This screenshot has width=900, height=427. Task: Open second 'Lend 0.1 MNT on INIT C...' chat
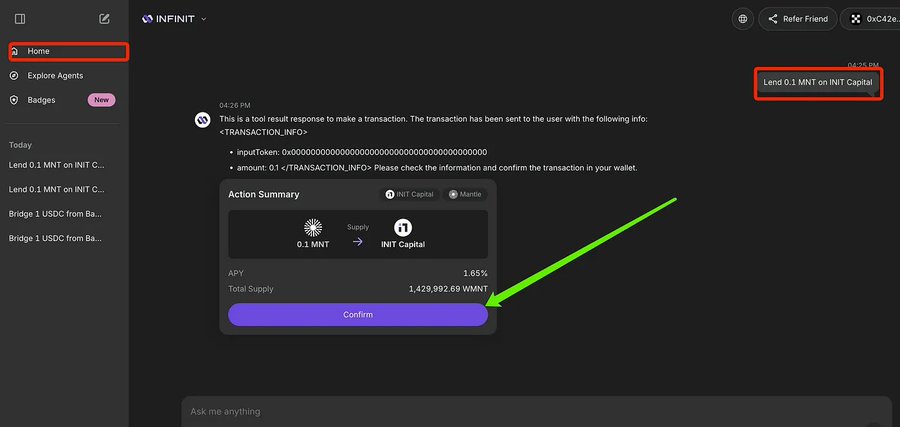click(57, 189)
